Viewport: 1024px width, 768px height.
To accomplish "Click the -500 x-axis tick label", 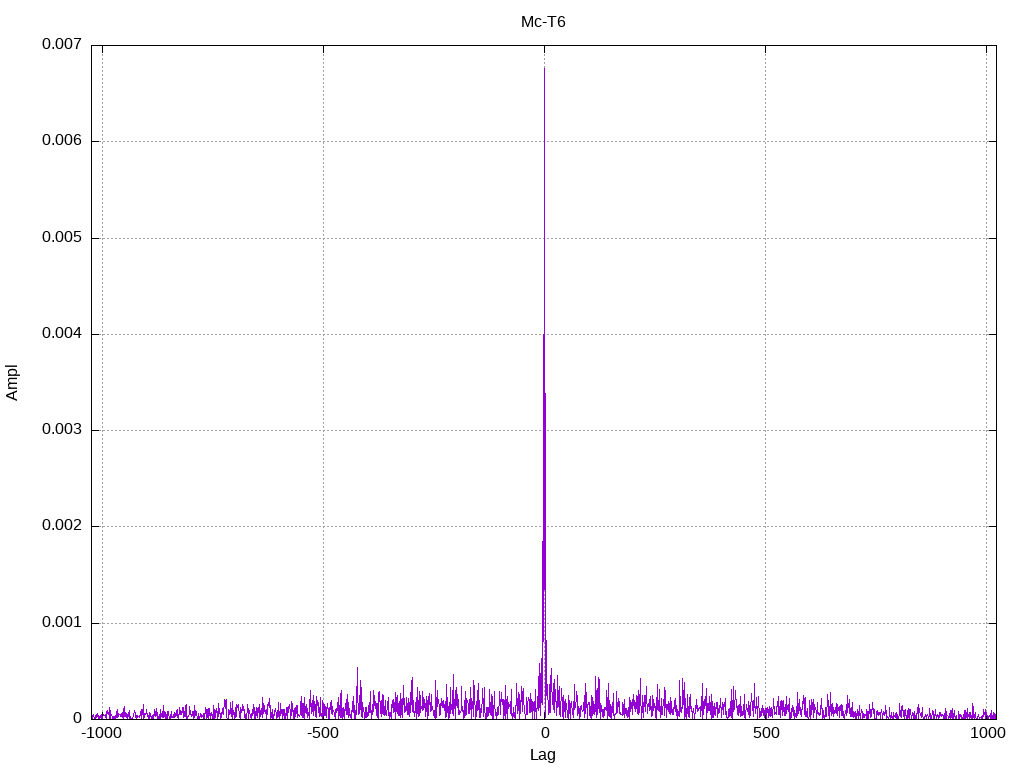I will [323, 733].
